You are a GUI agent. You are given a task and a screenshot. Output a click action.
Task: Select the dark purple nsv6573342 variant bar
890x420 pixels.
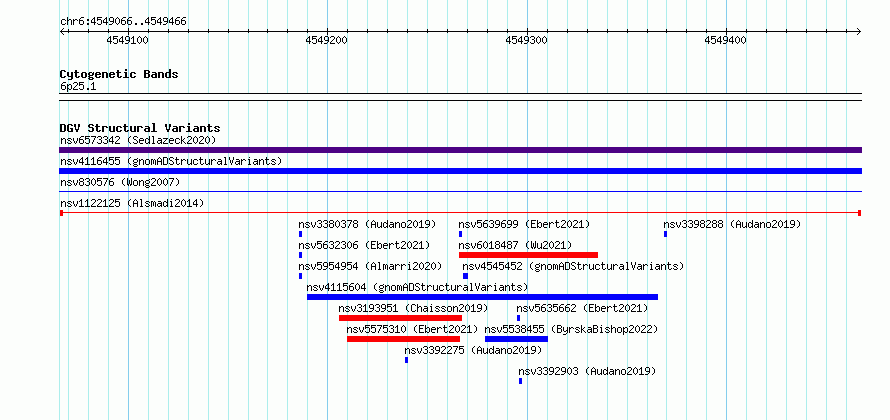(460, 150)
